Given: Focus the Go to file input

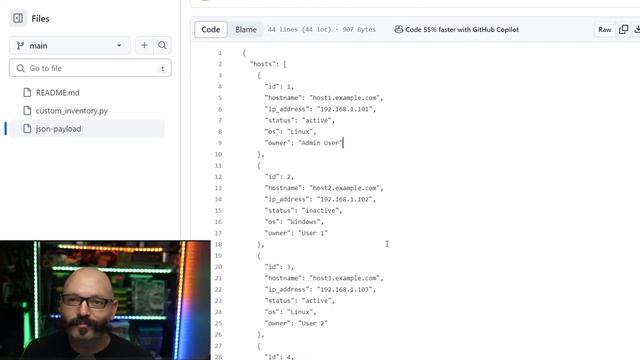Looking at the screenshot, I should [x=90, y=68].
